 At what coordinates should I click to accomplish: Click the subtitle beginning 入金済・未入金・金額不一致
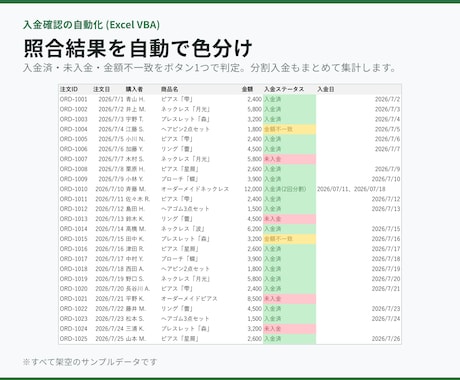pyautogui.click(x=209, y=68)
